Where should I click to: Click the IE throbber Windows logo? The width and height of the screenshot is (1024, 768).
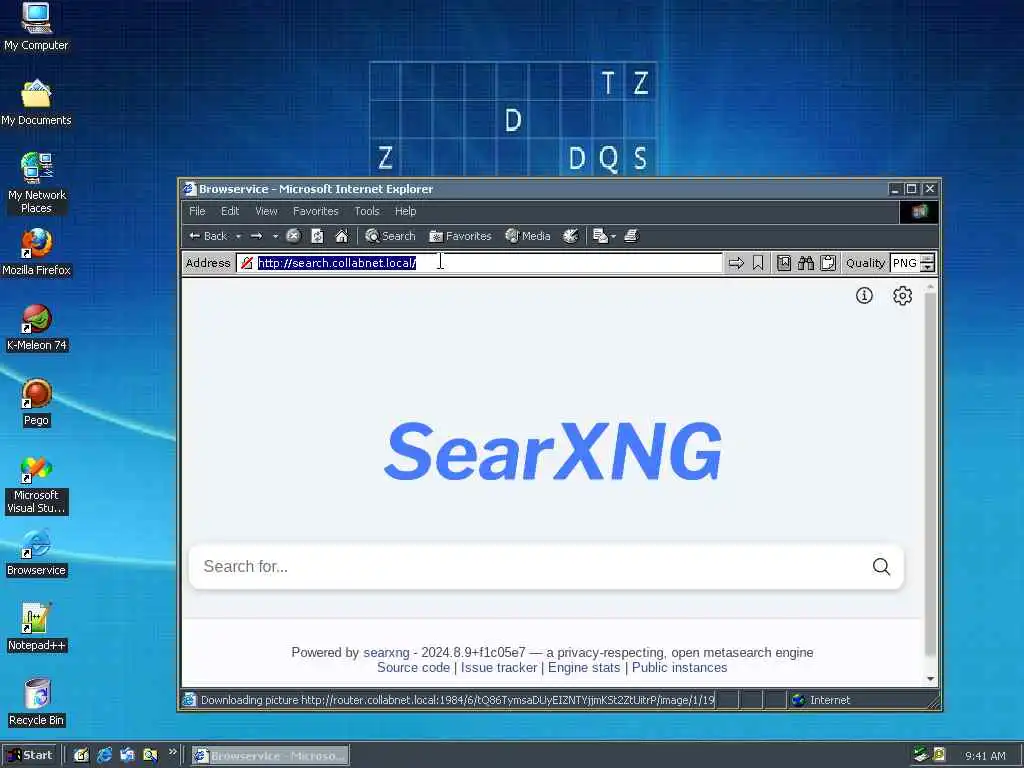click(920, 212)
